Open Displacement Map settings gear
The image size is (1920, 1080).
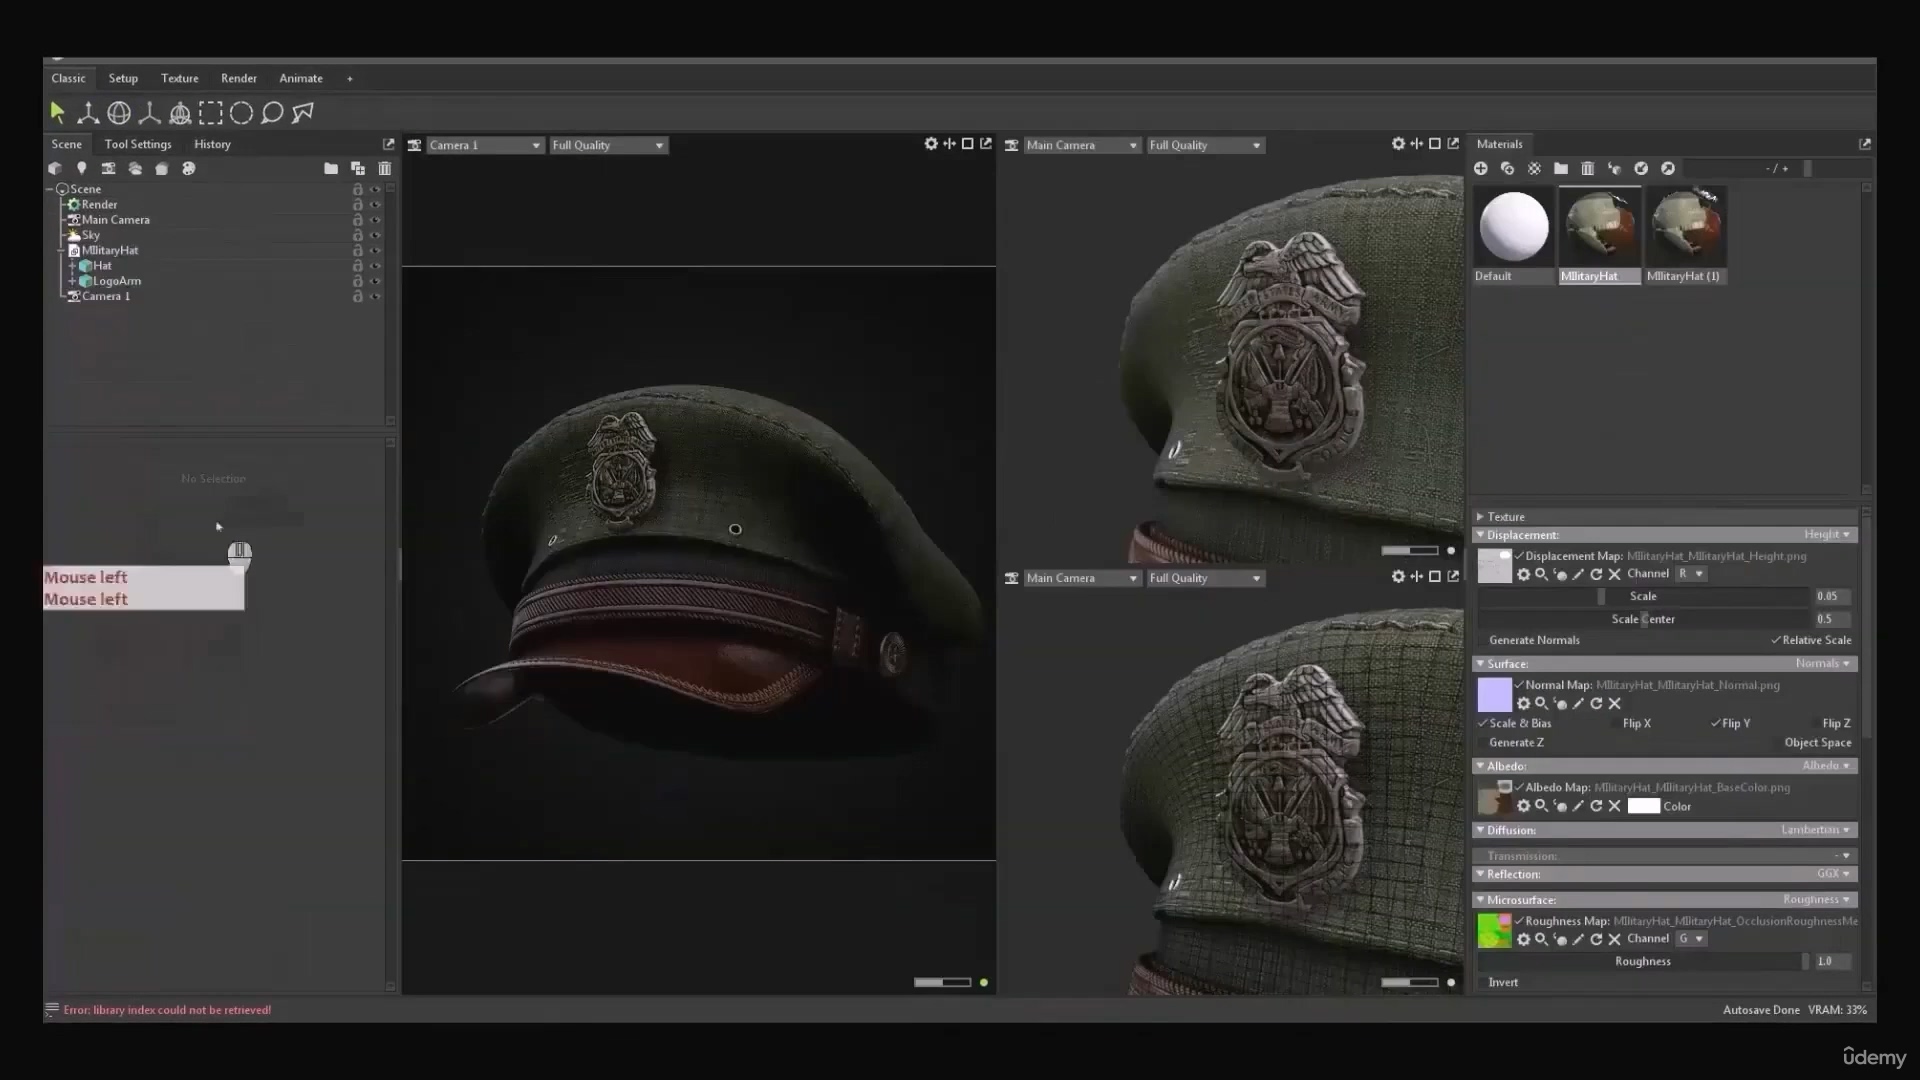point(1524,574)
